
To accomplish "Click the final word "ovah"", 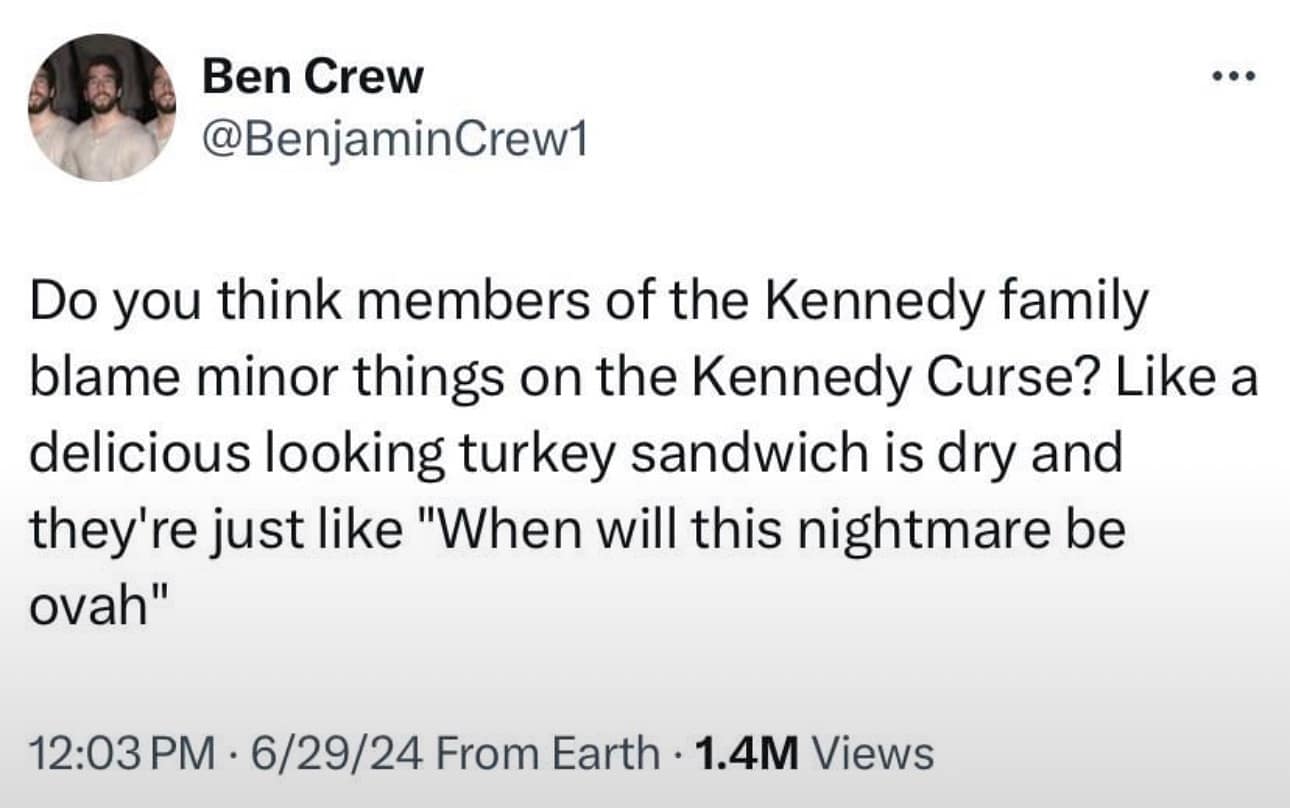I will click(92, 604).
